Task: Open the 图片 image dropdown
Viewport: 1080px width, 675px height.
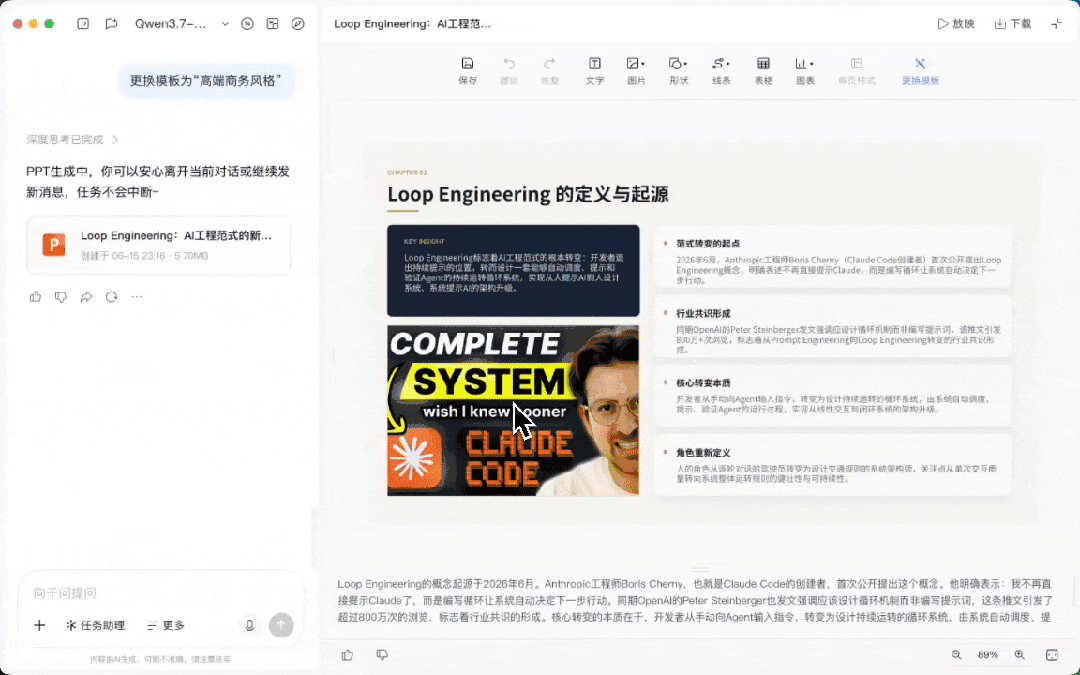Action: click(636, 71)
